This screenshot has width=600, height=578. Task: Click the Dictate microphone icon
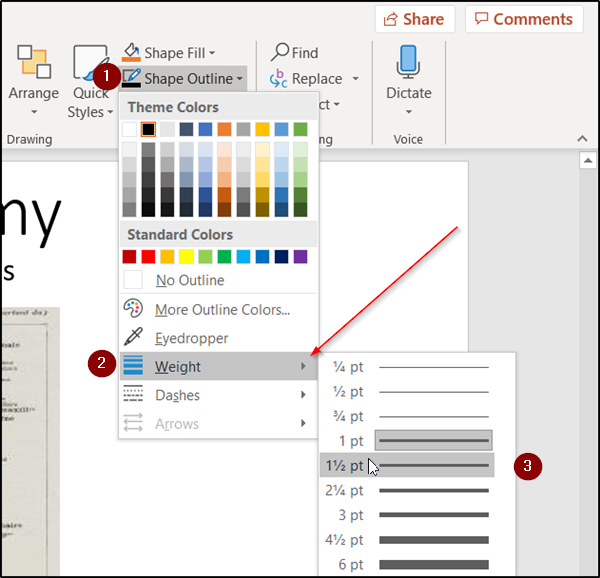point(408,62)
